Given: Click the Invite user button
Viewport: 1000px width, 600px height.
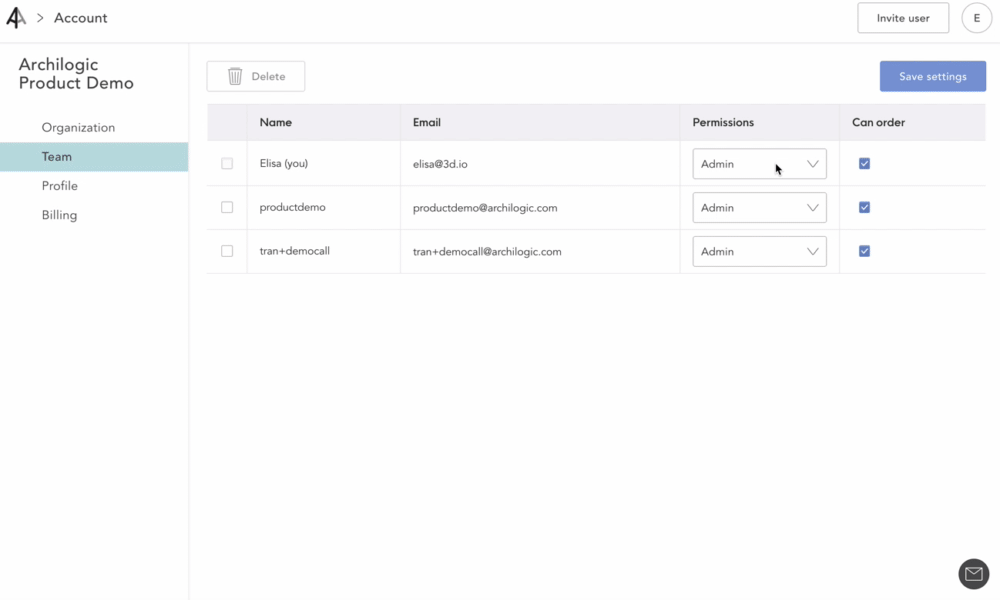Looking at the screenshot, I should click(902, 18).
